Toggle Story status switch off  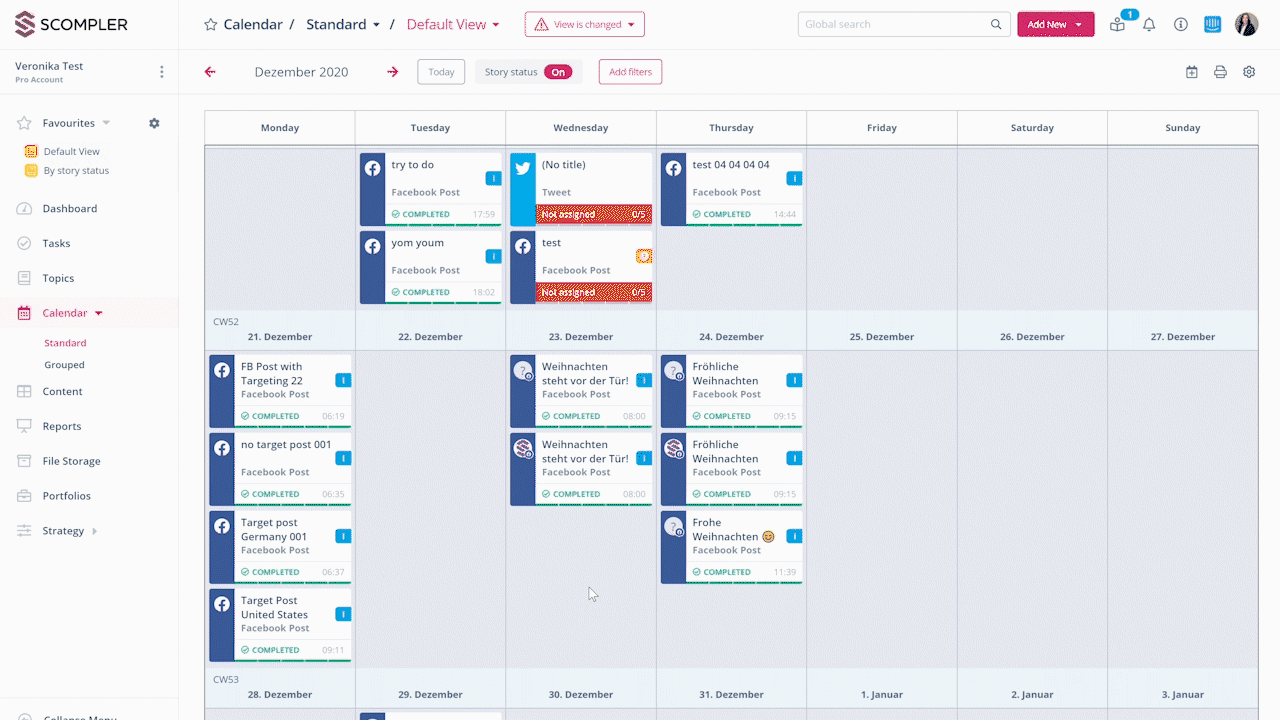tap(558, 72)
